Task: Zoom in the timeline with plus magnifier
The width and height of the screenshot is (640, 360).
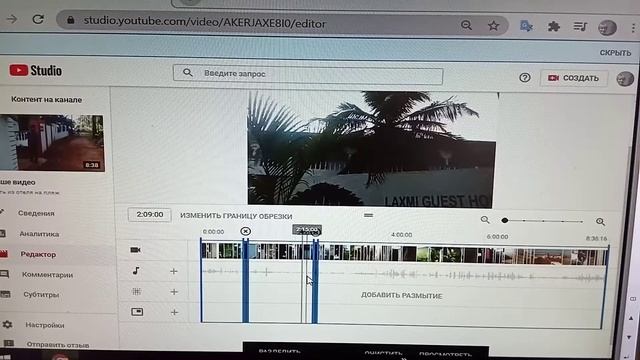Action: [600, 222]
